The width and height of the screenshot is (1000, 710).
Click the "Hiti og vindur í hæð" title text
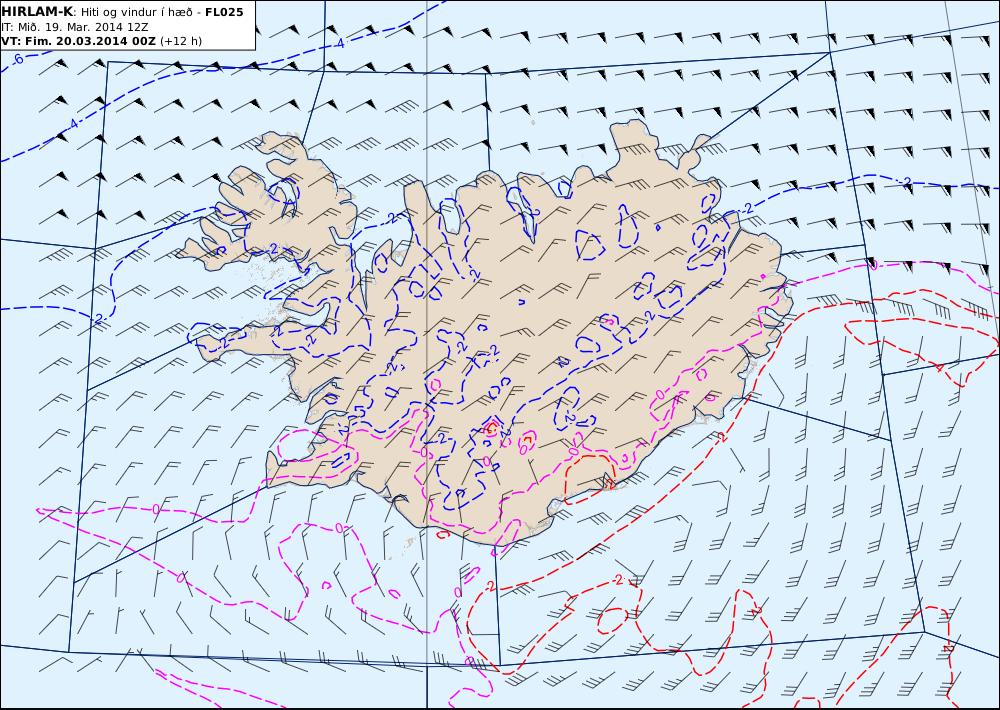[x=136, y=12]
